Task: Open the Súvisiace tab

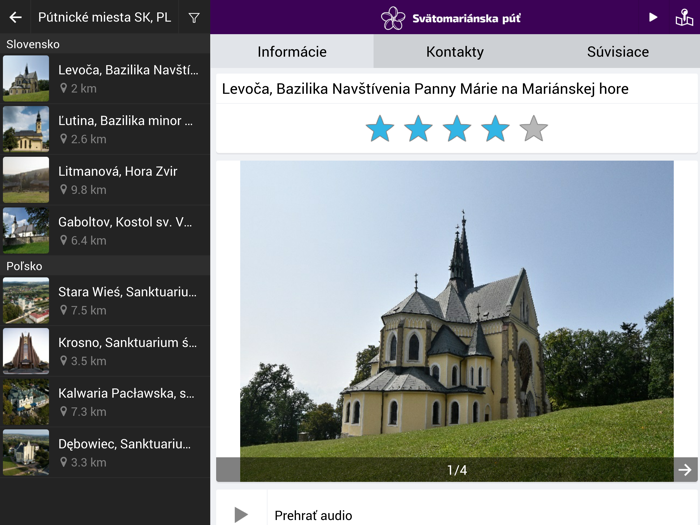Action: tap(618, 51)
